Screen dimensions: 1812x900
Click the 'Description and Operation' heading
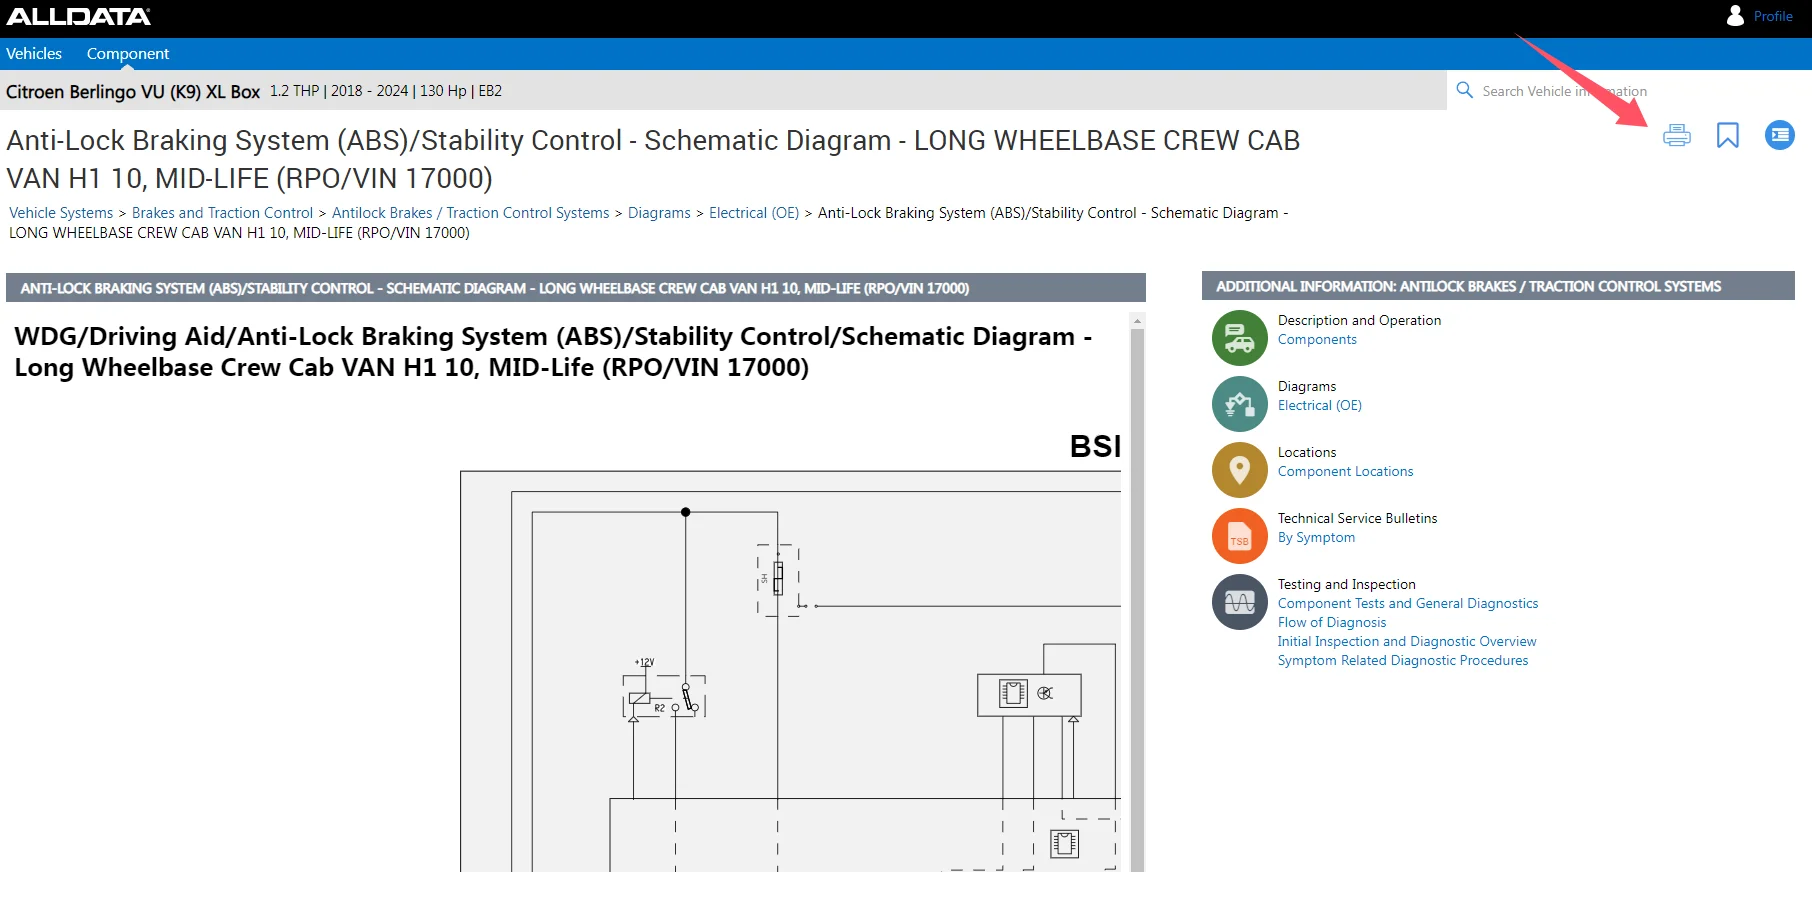(x=1359, y=321)
